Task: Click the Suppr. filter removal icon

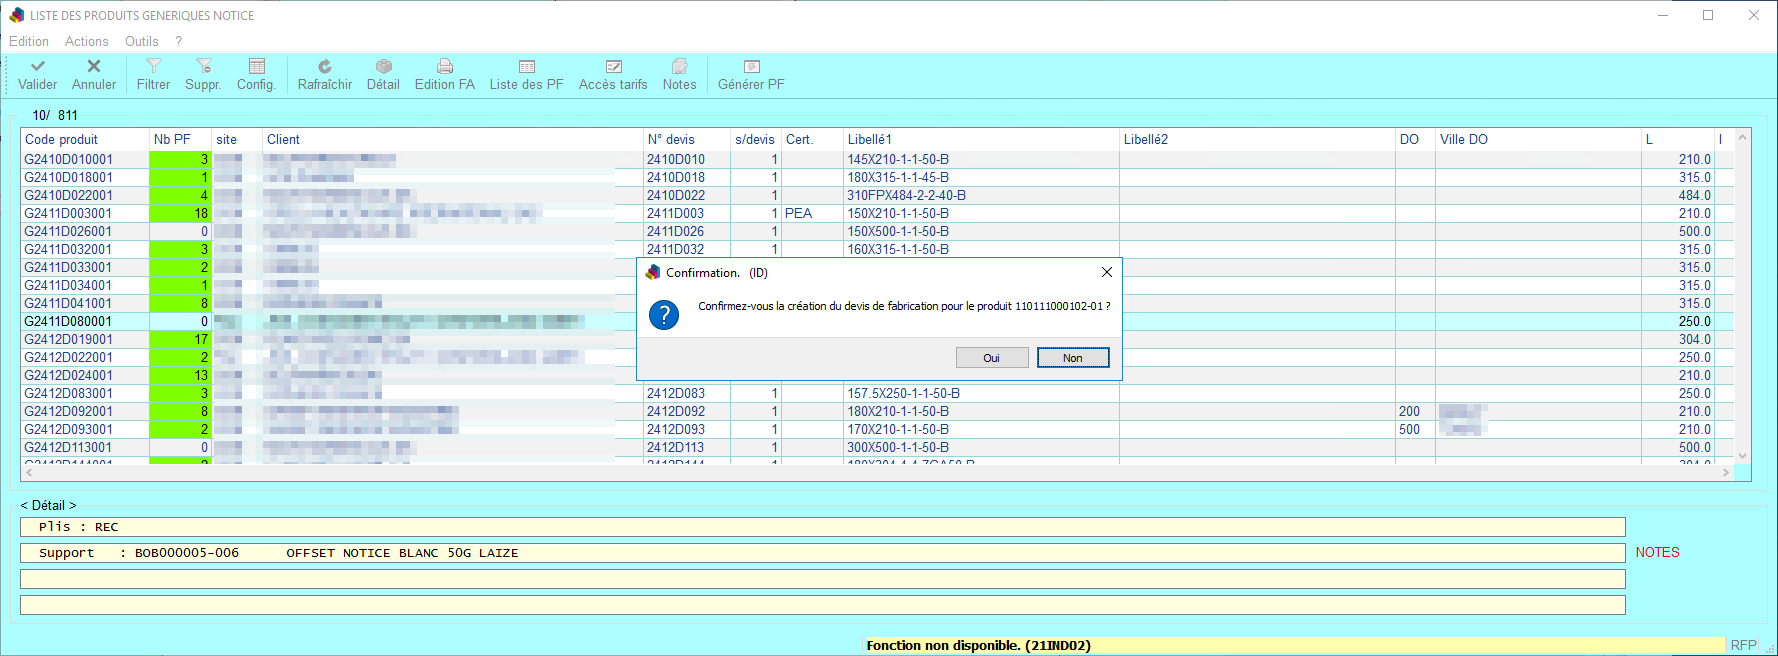Action: [203, 66]
